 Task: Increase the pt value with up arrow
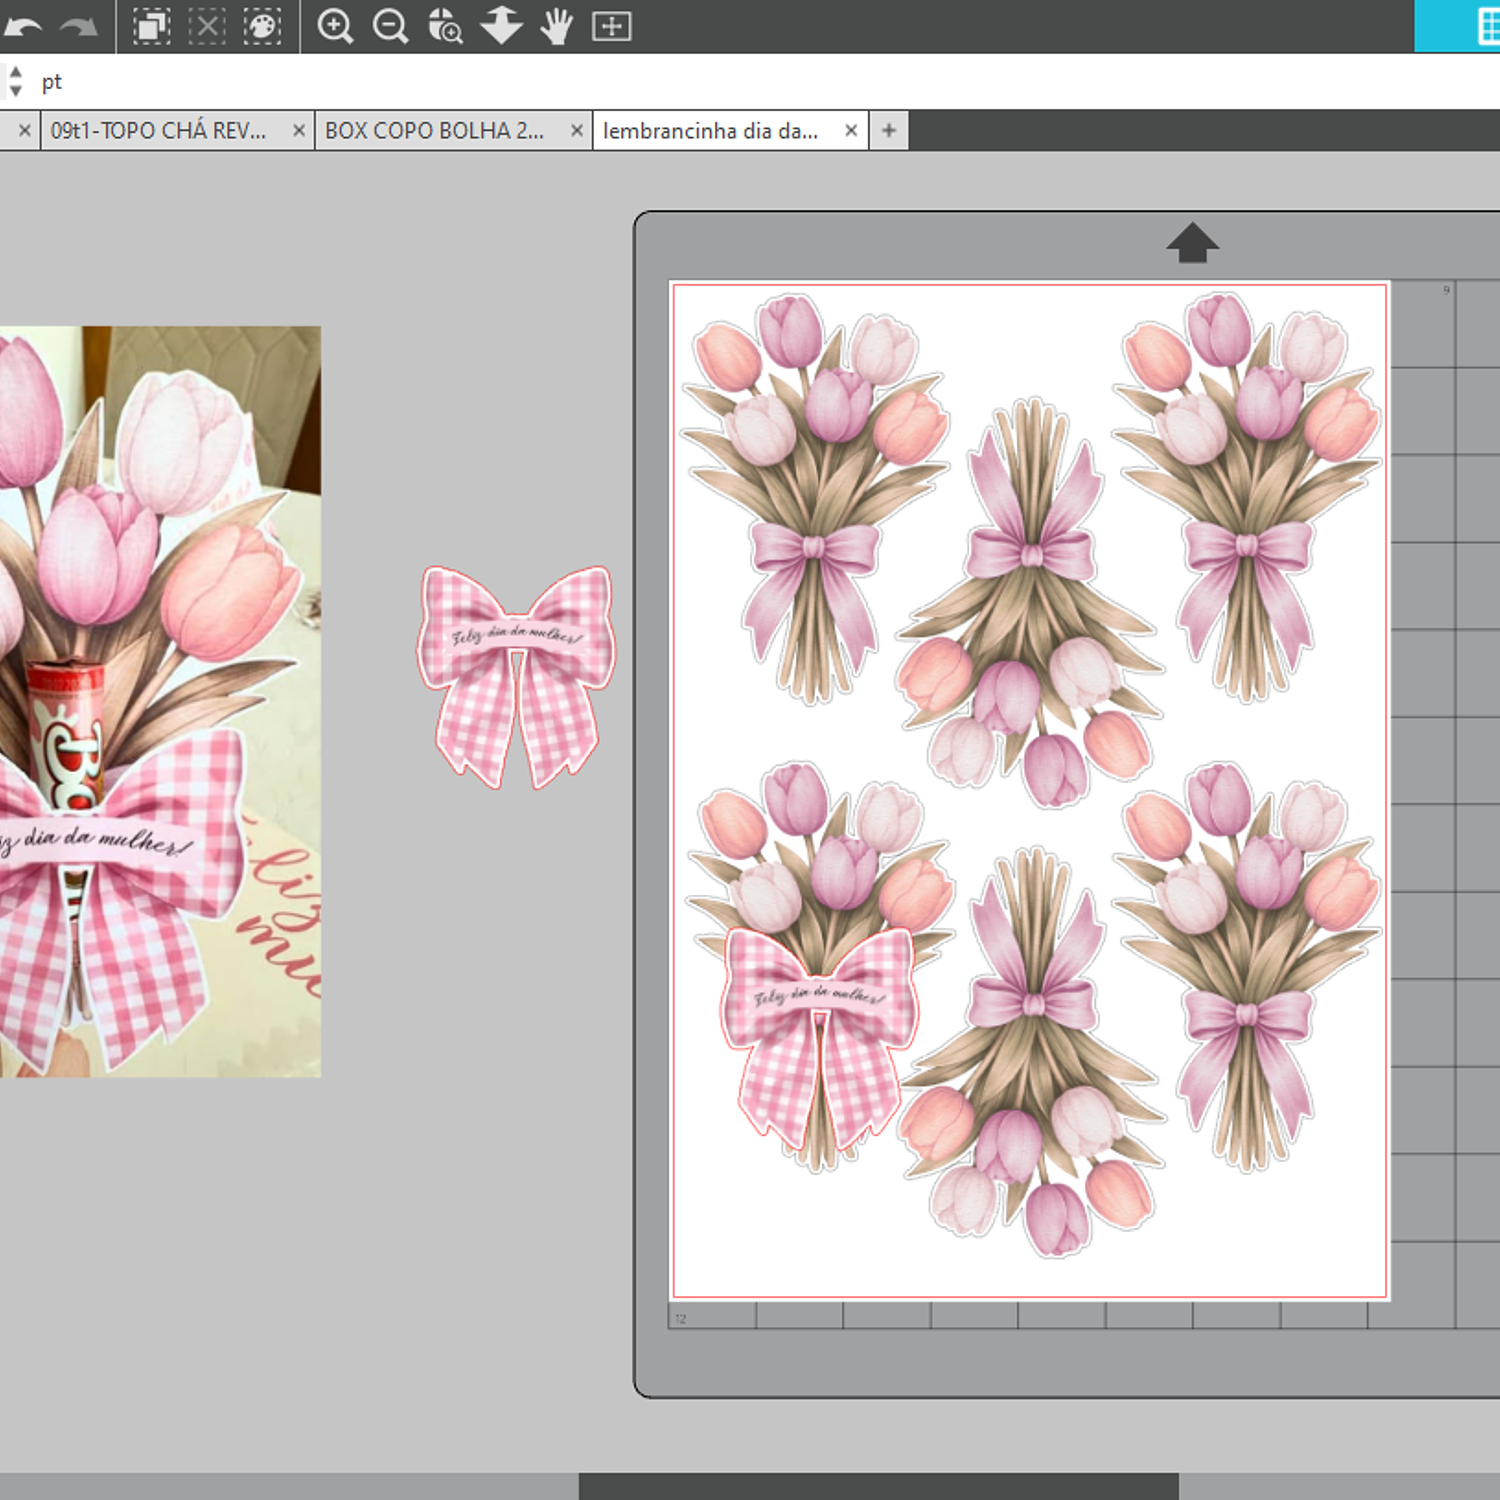[16, 73]
